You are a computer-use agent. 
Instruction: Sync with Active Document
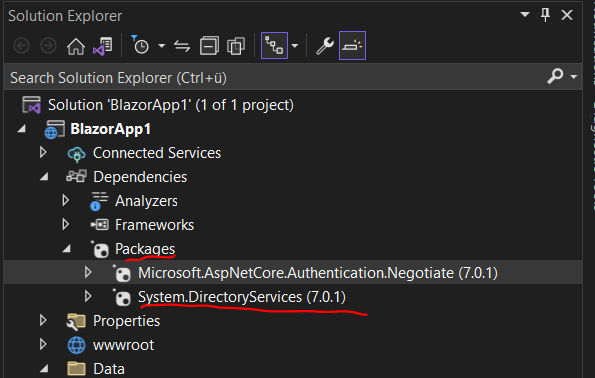182,46
